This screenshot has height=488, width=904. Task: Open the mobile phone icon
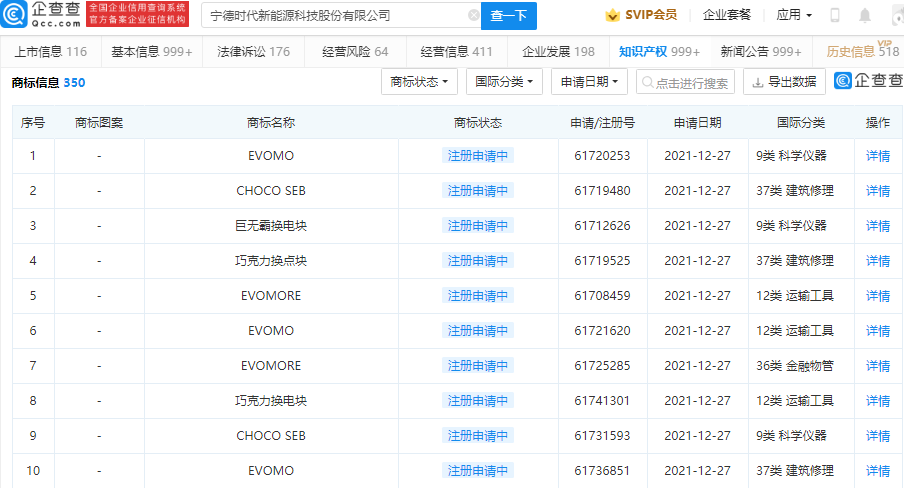tap(835, 16)
